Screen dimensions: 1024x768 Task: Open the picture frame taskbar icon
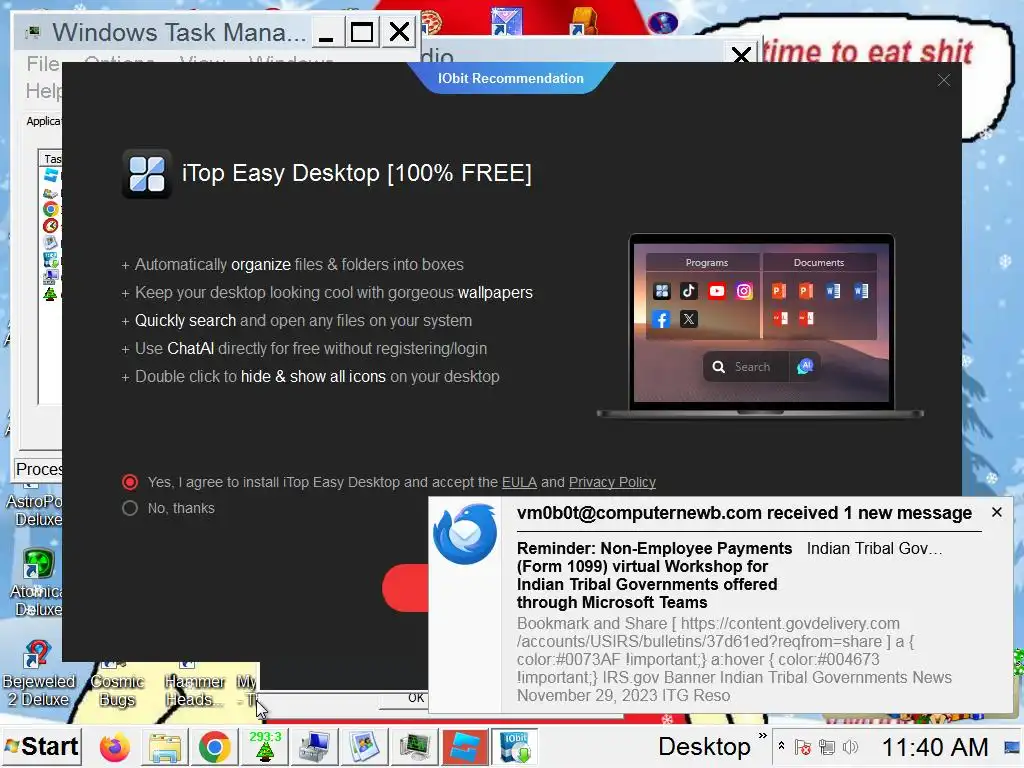point(364,747)
